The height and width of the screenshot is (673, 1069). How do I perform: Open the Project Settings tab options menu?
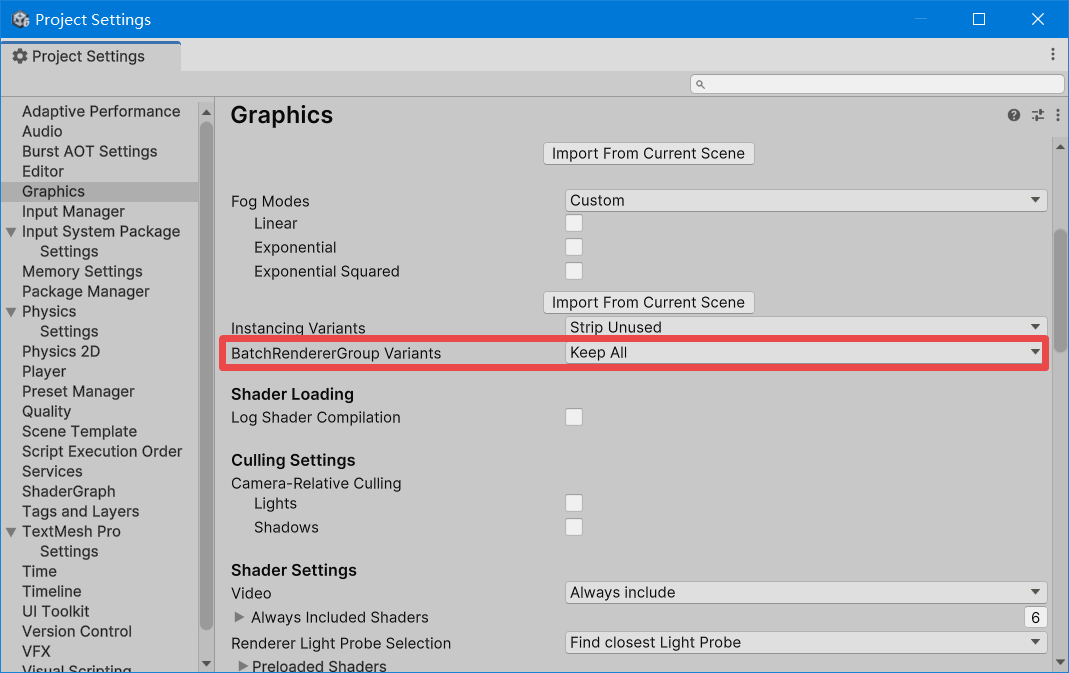(x=1053, y=55)
